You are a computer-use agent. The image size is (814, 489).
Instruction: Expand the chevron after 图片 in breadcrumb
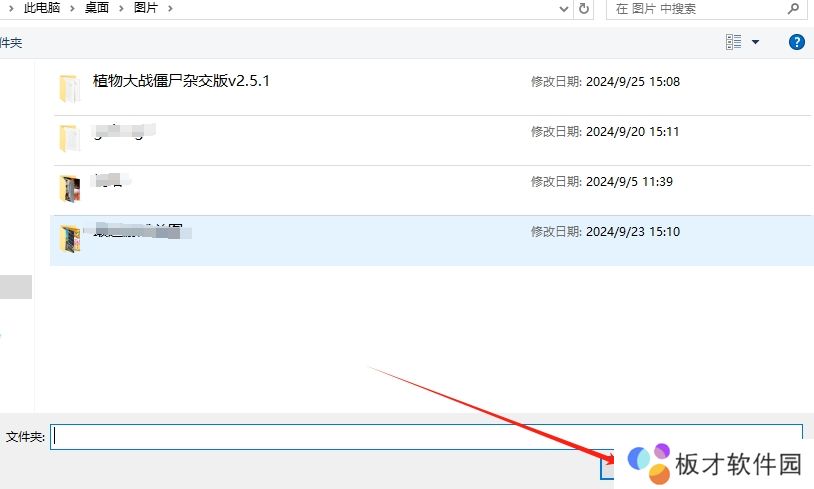pyautogui.click(x=170, y=8)
